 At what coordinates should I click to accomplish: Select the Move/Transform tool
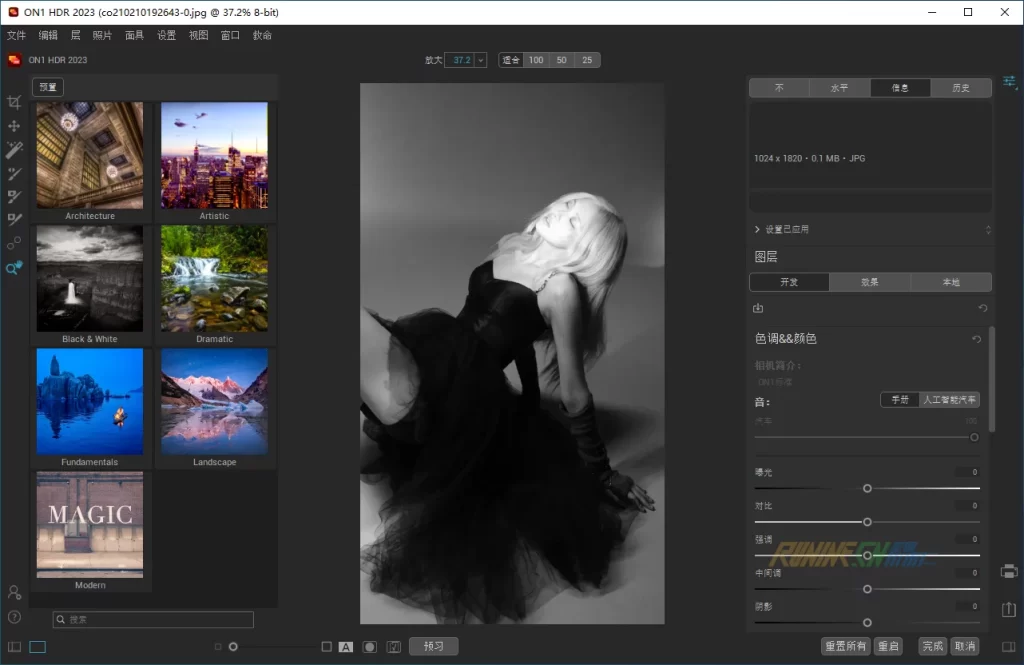tap(14, 127)
